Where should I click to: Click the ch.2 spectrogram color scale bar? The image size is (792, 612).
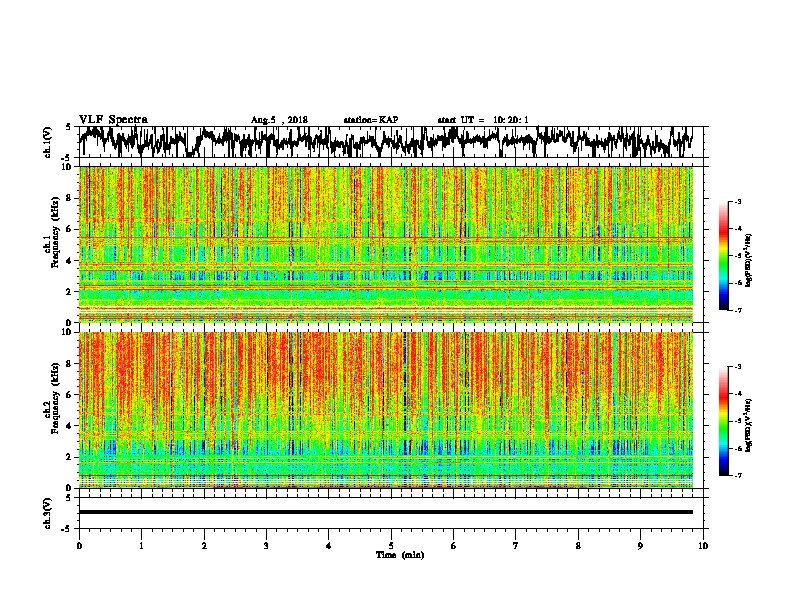pyautogui.click(x=723, y=421)
